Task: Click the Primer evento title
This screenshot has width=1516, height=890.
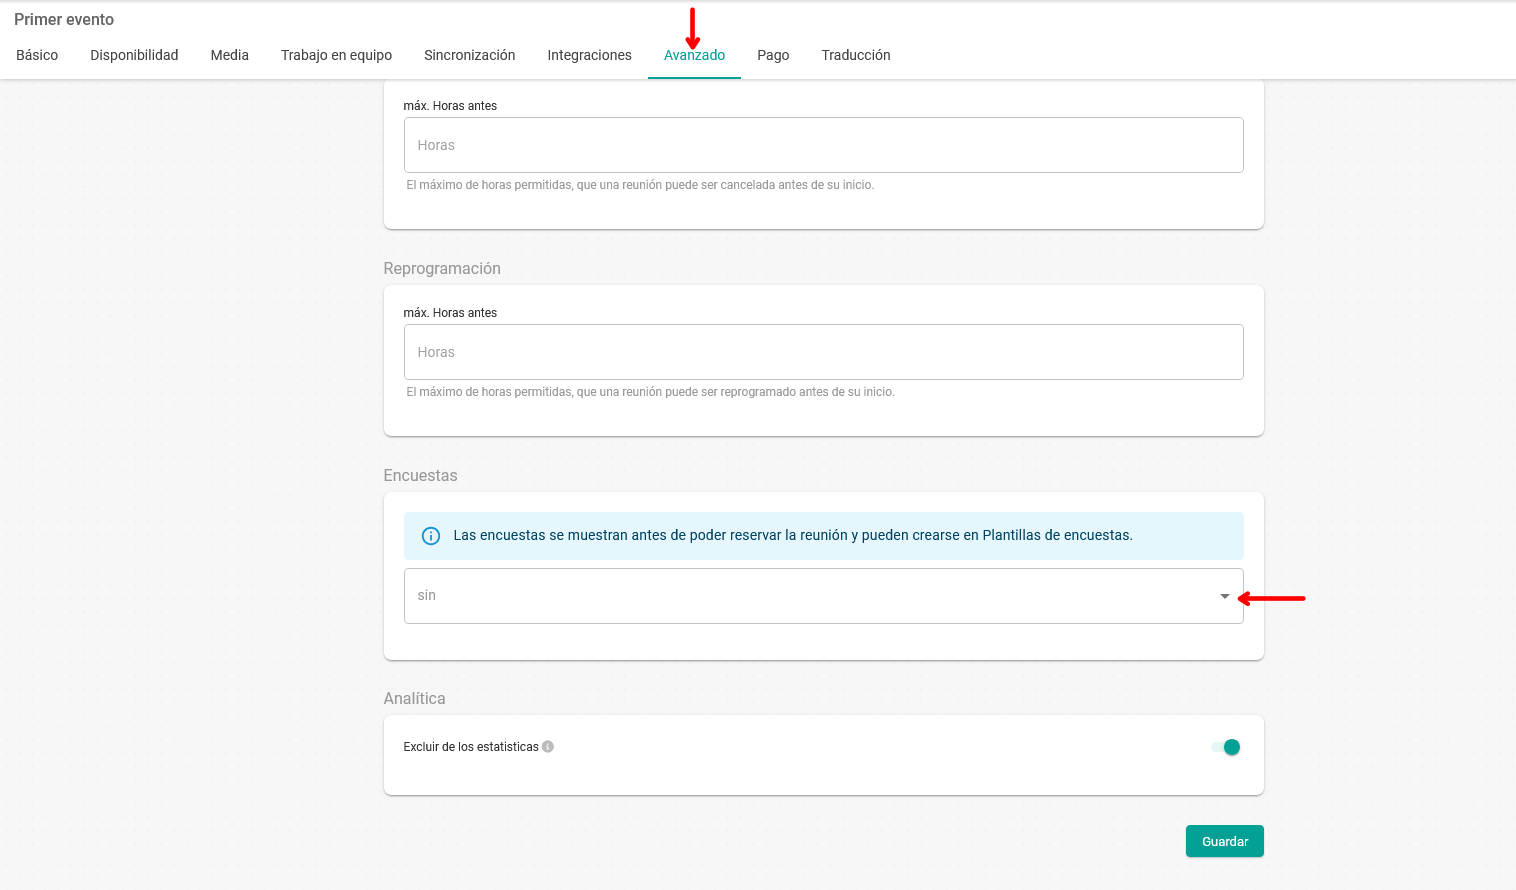Action: pyautogui.click(x=64, y=19)
